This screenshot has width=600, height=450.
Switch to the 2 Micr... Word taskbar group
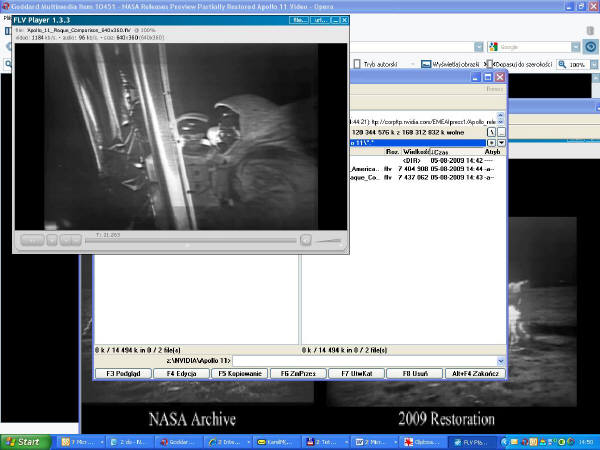coord(375,442)
